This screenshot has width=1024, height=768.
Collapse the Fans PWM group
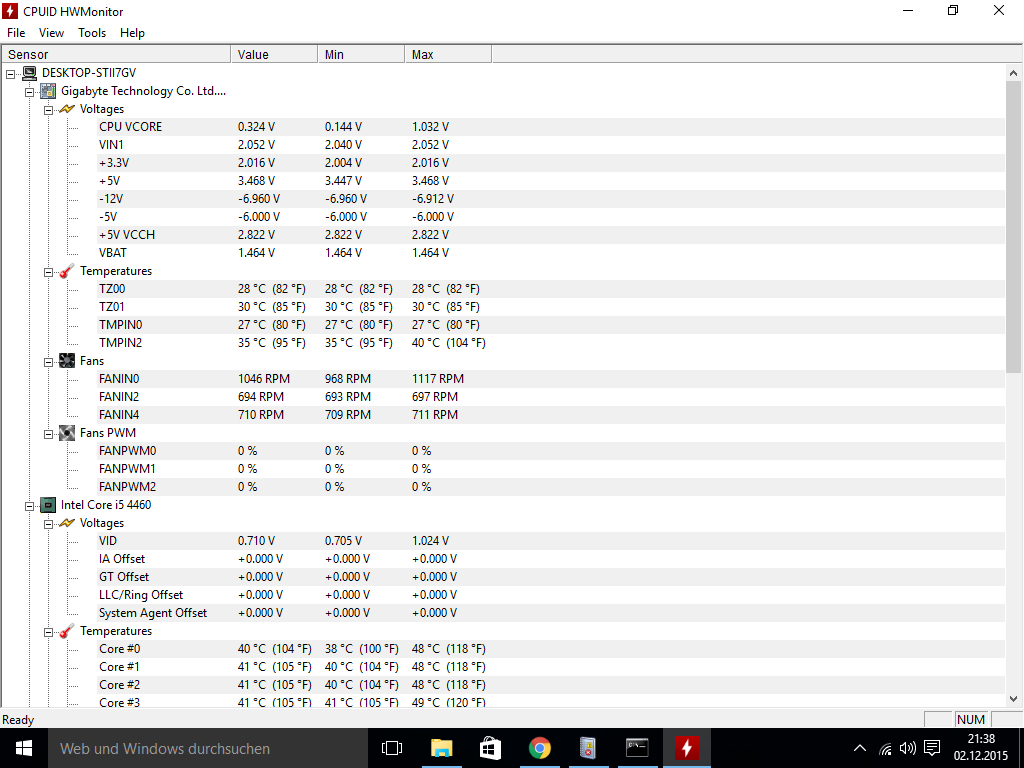(x=48, y=434)
